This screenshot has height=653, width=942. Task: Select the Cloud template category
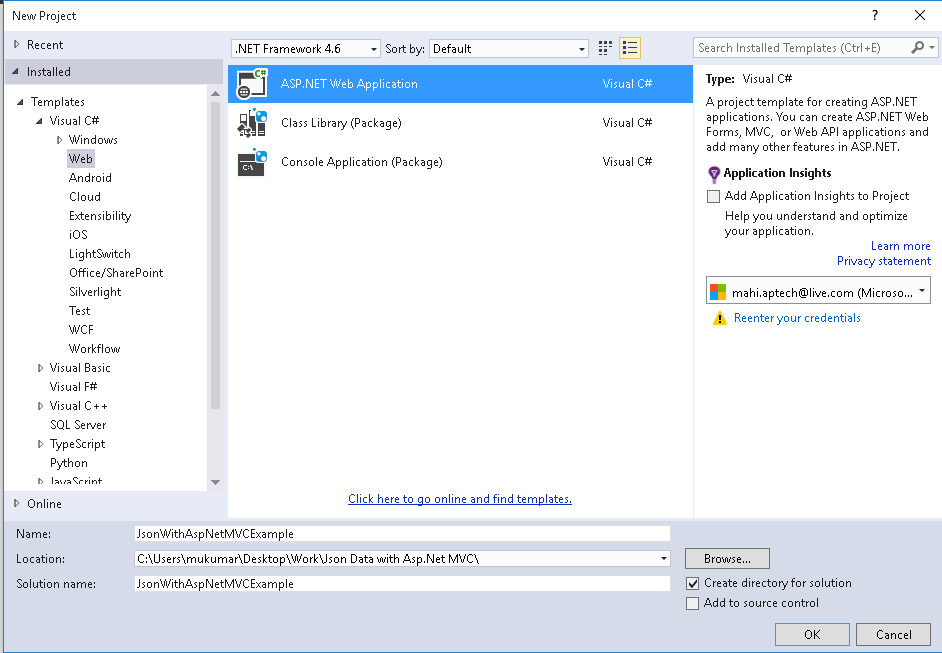tap(85, 197)
